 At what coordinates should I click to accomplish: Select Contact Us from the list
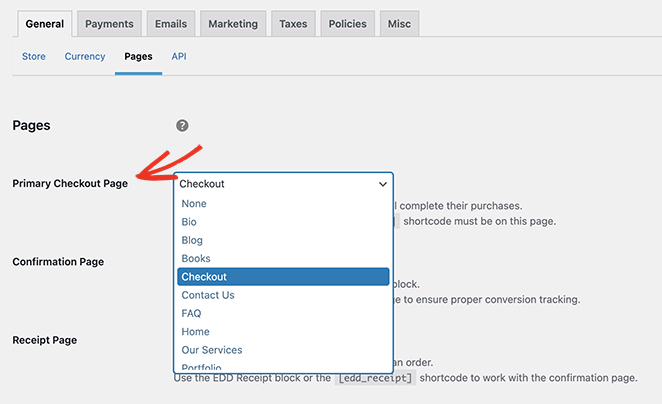point(208,295)
